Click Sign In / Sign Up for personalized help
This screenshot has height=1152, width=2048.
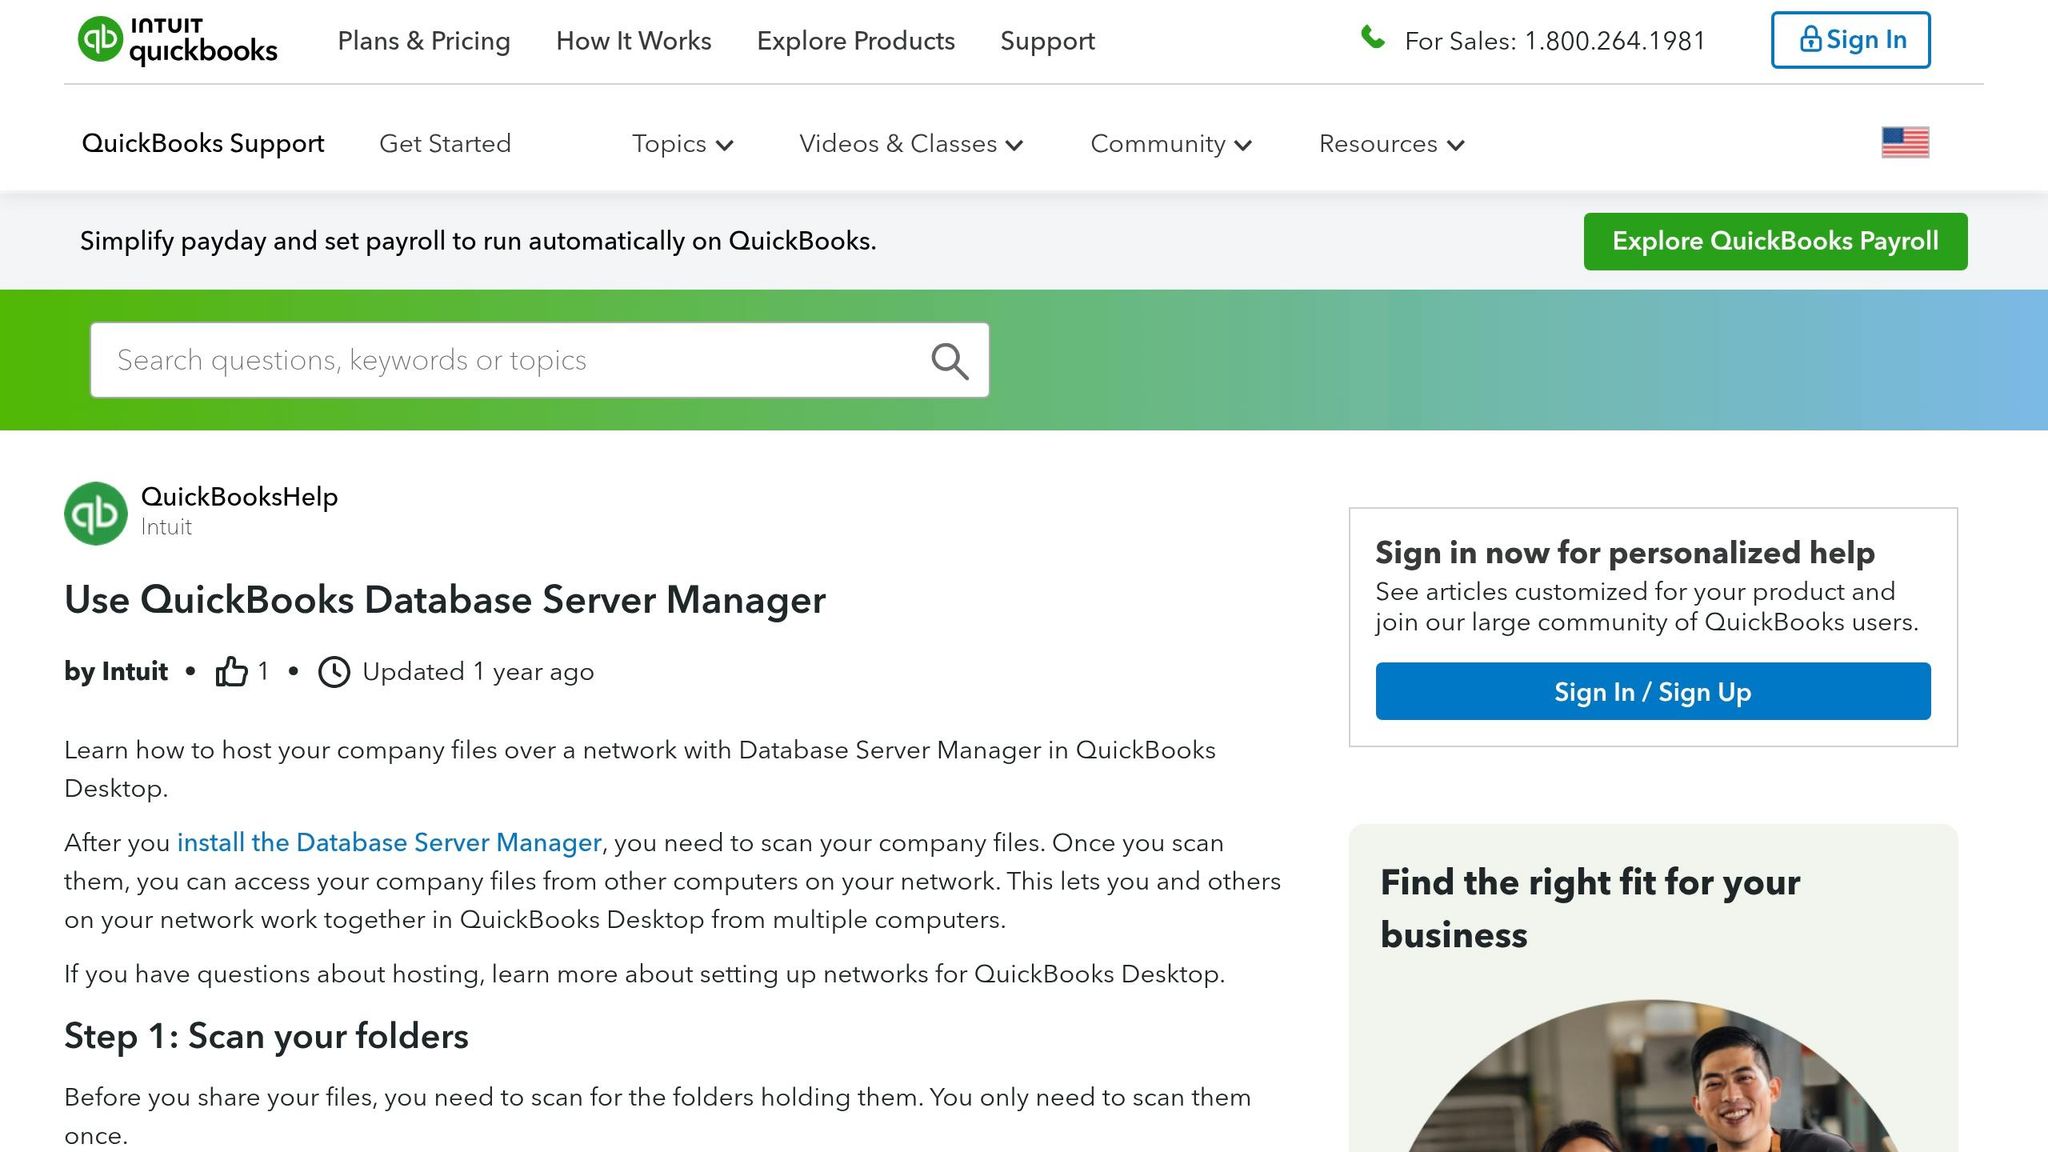(x=1652, y=690)
